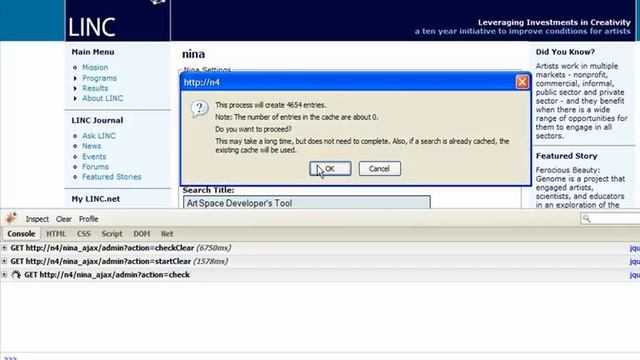
Task: Switch to the HTML tab
Action: (x=56, y=233)
